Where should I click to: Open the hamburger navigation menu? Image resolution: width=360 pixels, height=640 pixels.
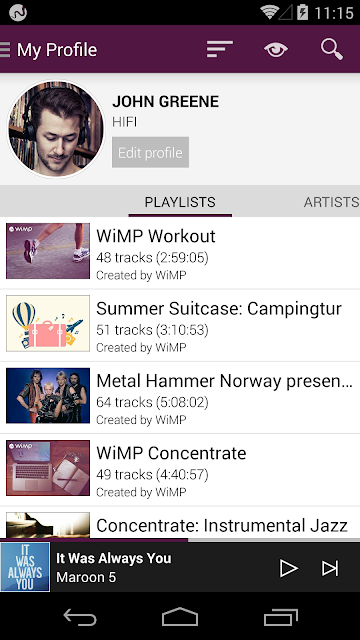pyautogui.click(x=5, y=49)
